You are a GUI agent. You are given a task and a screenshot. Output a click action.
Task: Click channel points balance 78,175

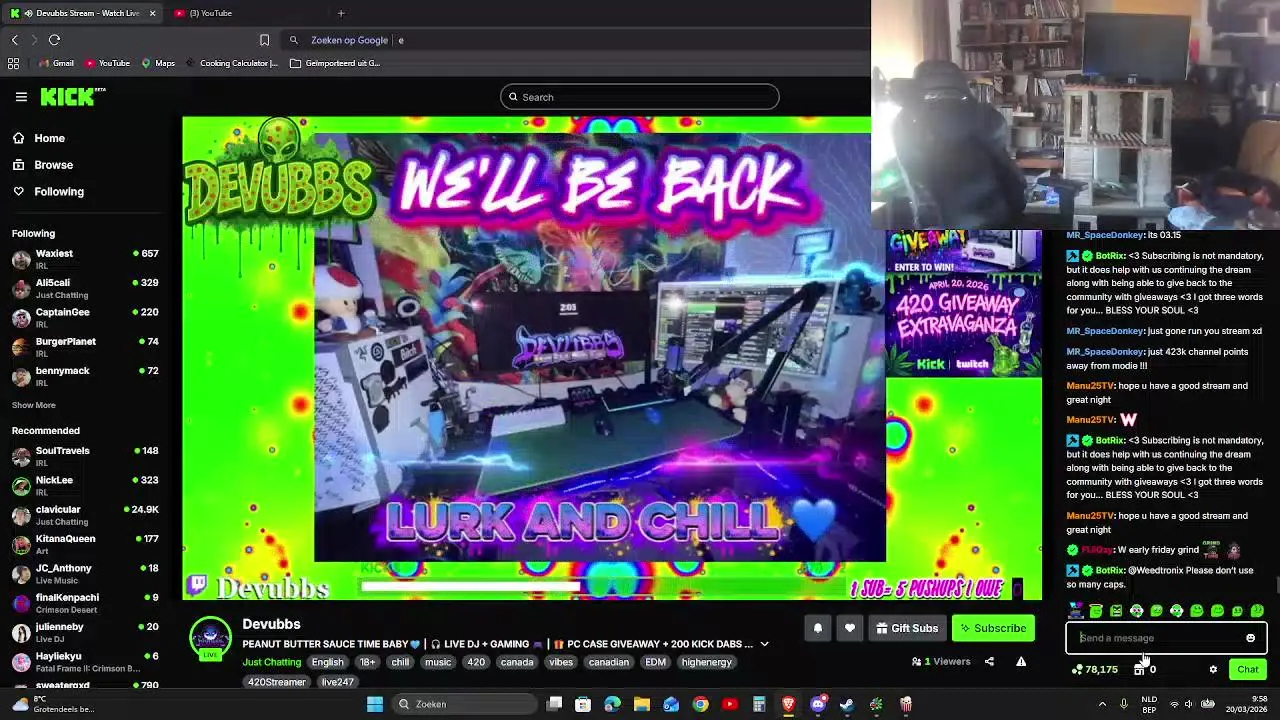tap(1094, 669)
